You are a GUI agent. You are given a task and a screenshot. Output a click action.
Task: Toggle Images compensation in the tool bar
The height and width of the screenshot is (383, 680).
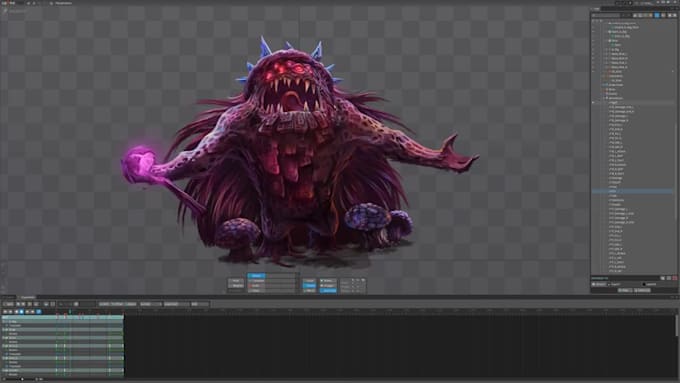tap(328, 285)
